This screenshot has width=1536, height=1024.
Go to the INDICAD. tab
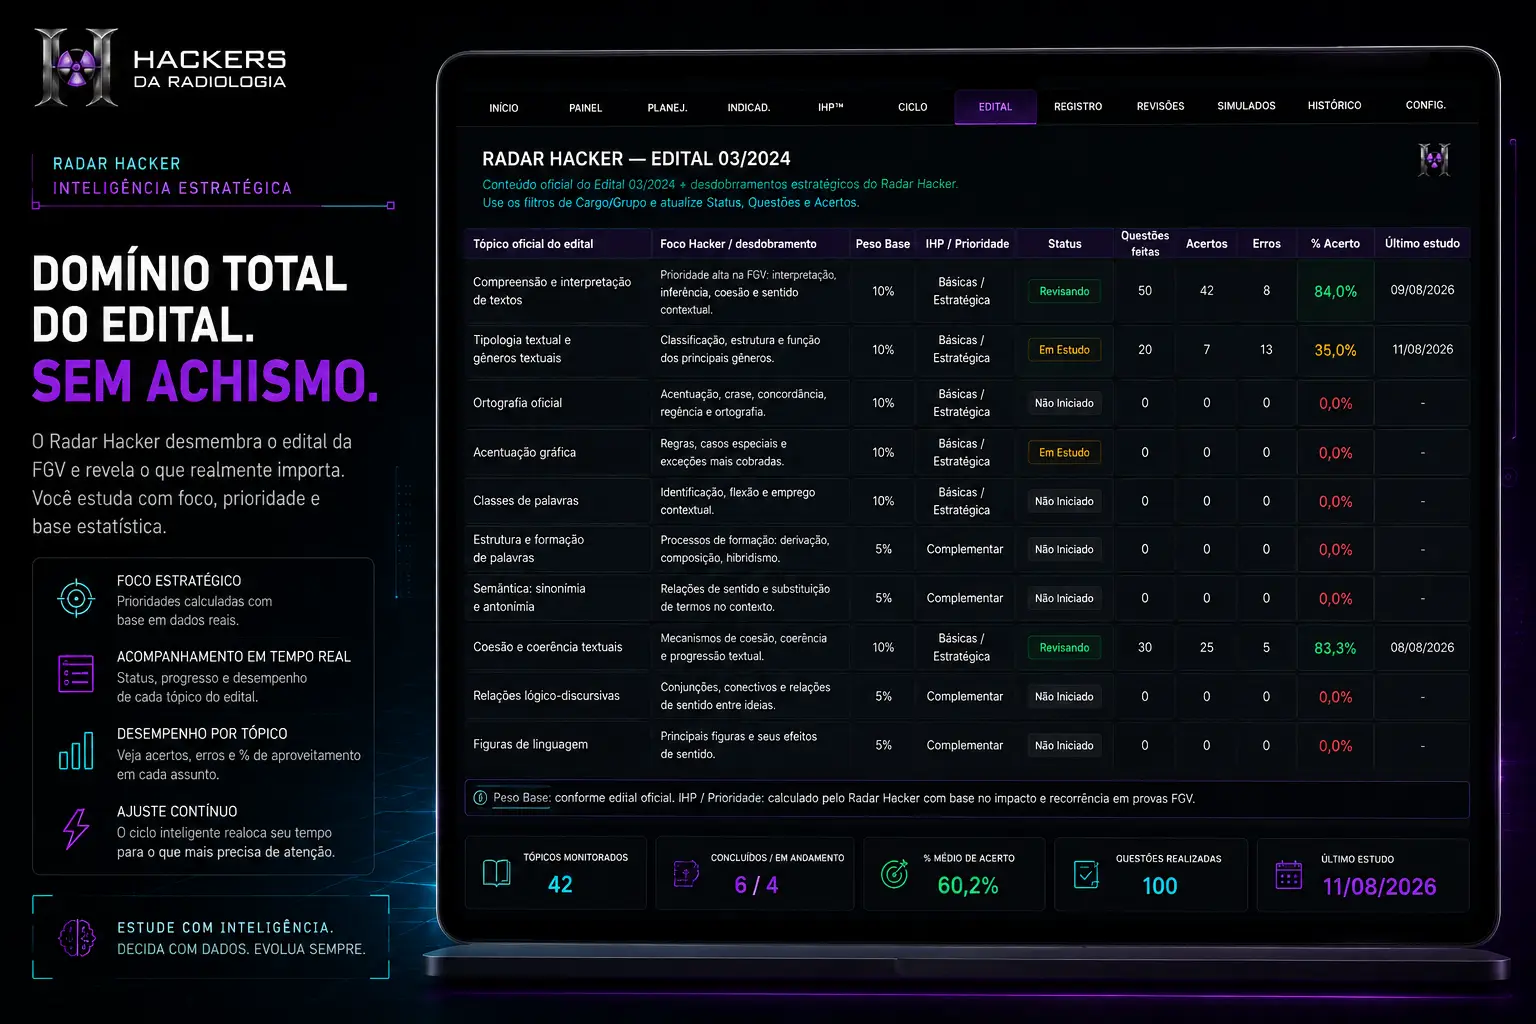[x=749, y=108]
